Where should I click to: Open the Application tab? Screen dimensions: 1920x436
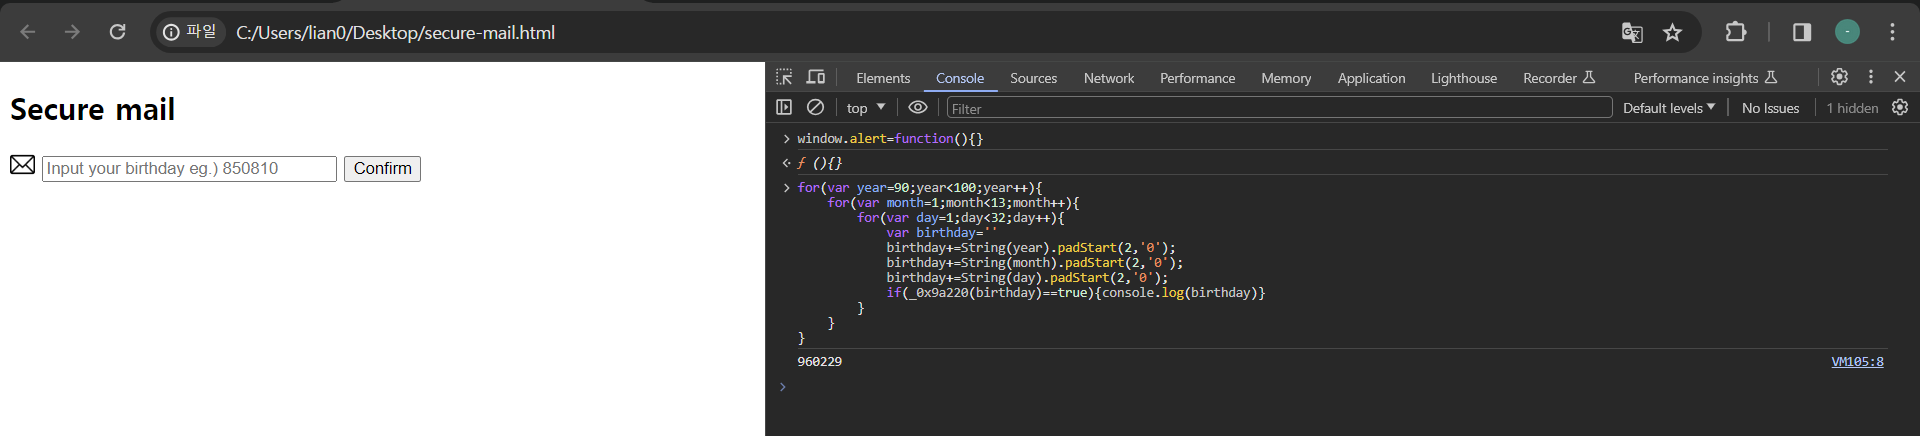point(1371,78)
